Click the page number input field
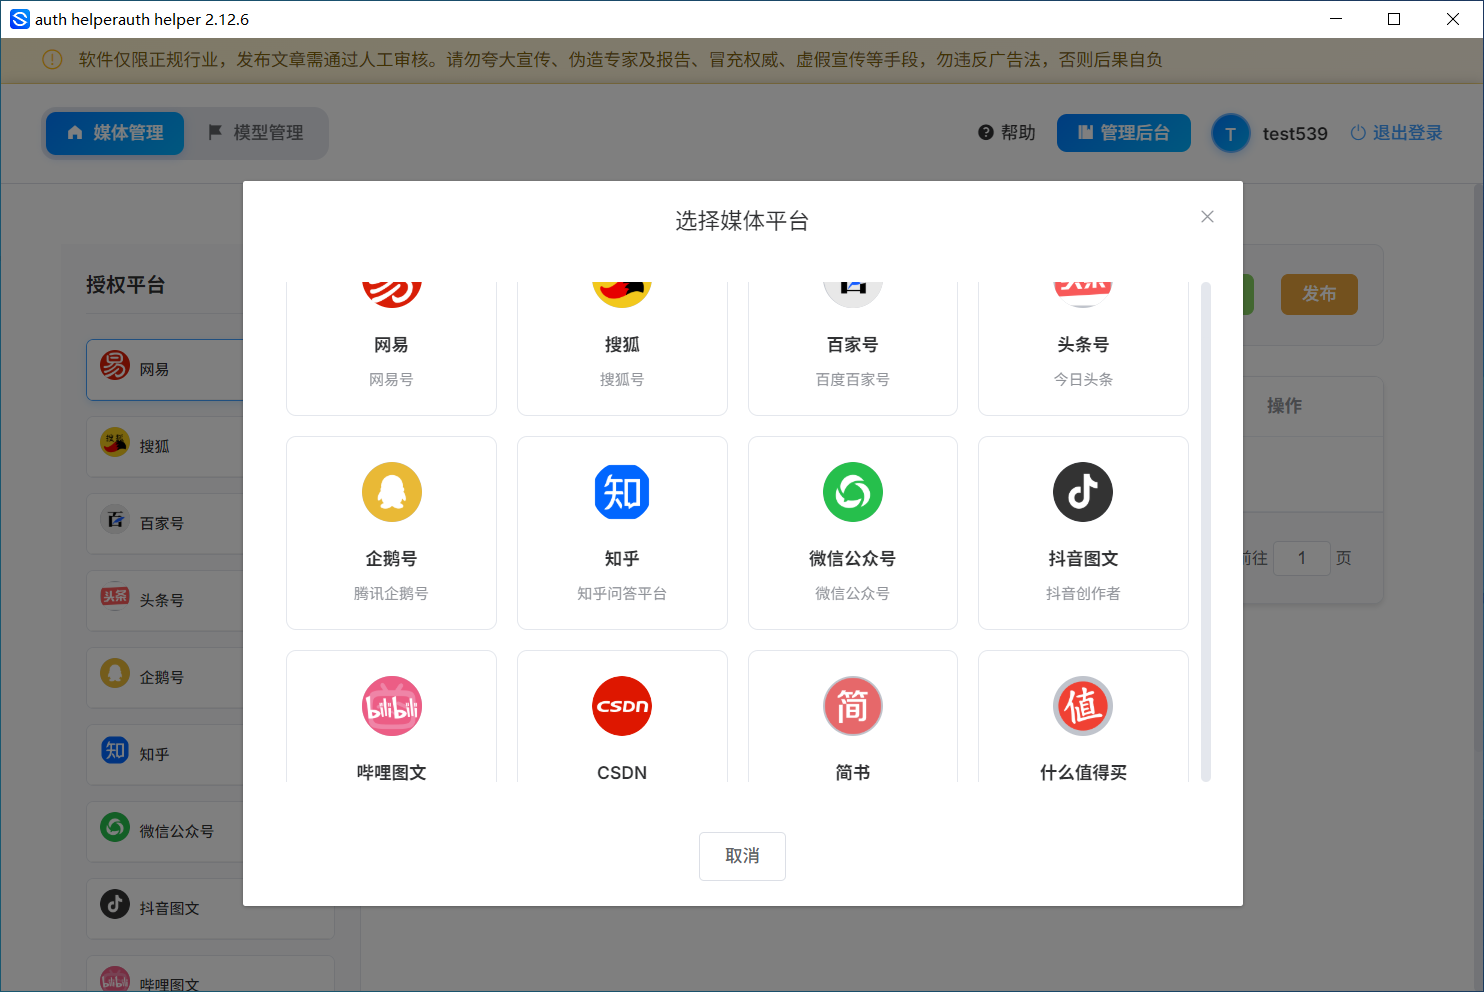The width and height of the screenshot is (1484, 992). [x=1301, y=558]
